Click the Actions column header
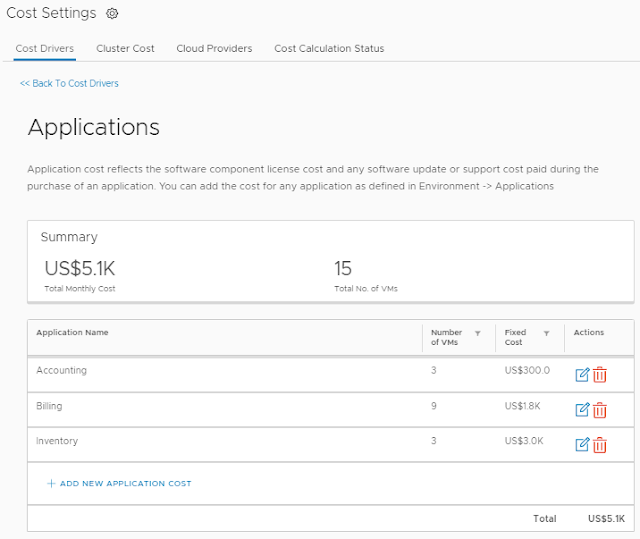The height and width of the screenshot is (539, 640). coord(588,333)
